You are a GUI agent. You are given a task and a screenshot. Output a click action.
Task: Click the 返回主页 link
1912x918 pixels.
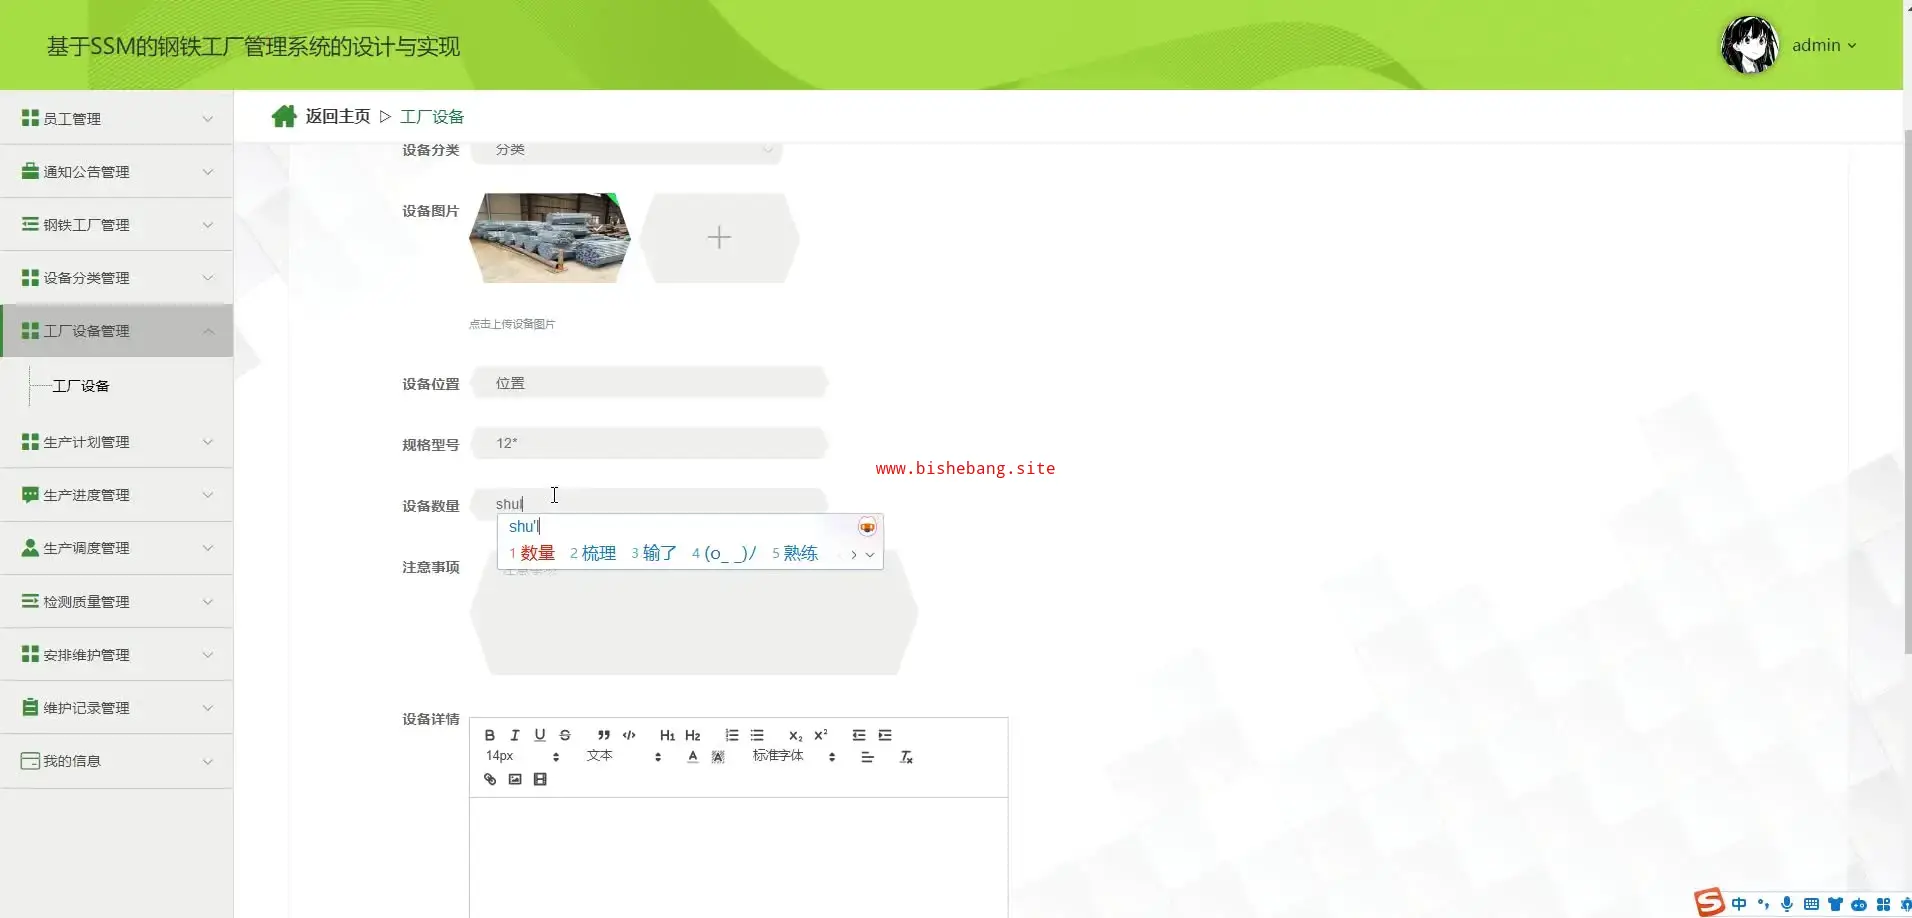338,116
